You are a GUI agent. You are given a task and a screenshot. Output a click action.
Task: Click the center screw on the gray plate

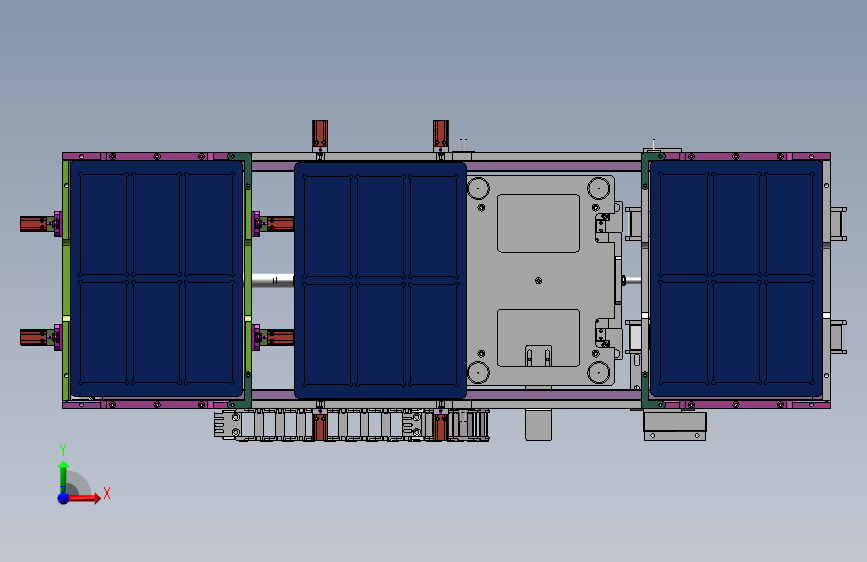539,280
